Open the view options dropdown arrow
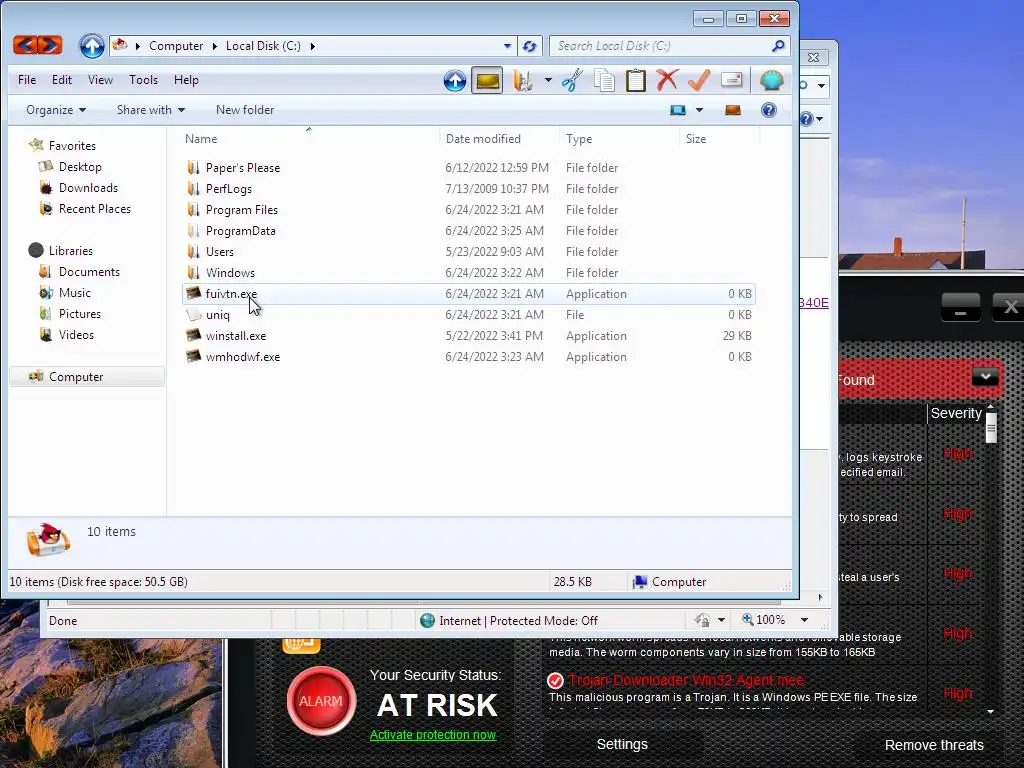The height and width of the screenshot is (768, 1024). point(699,110)
